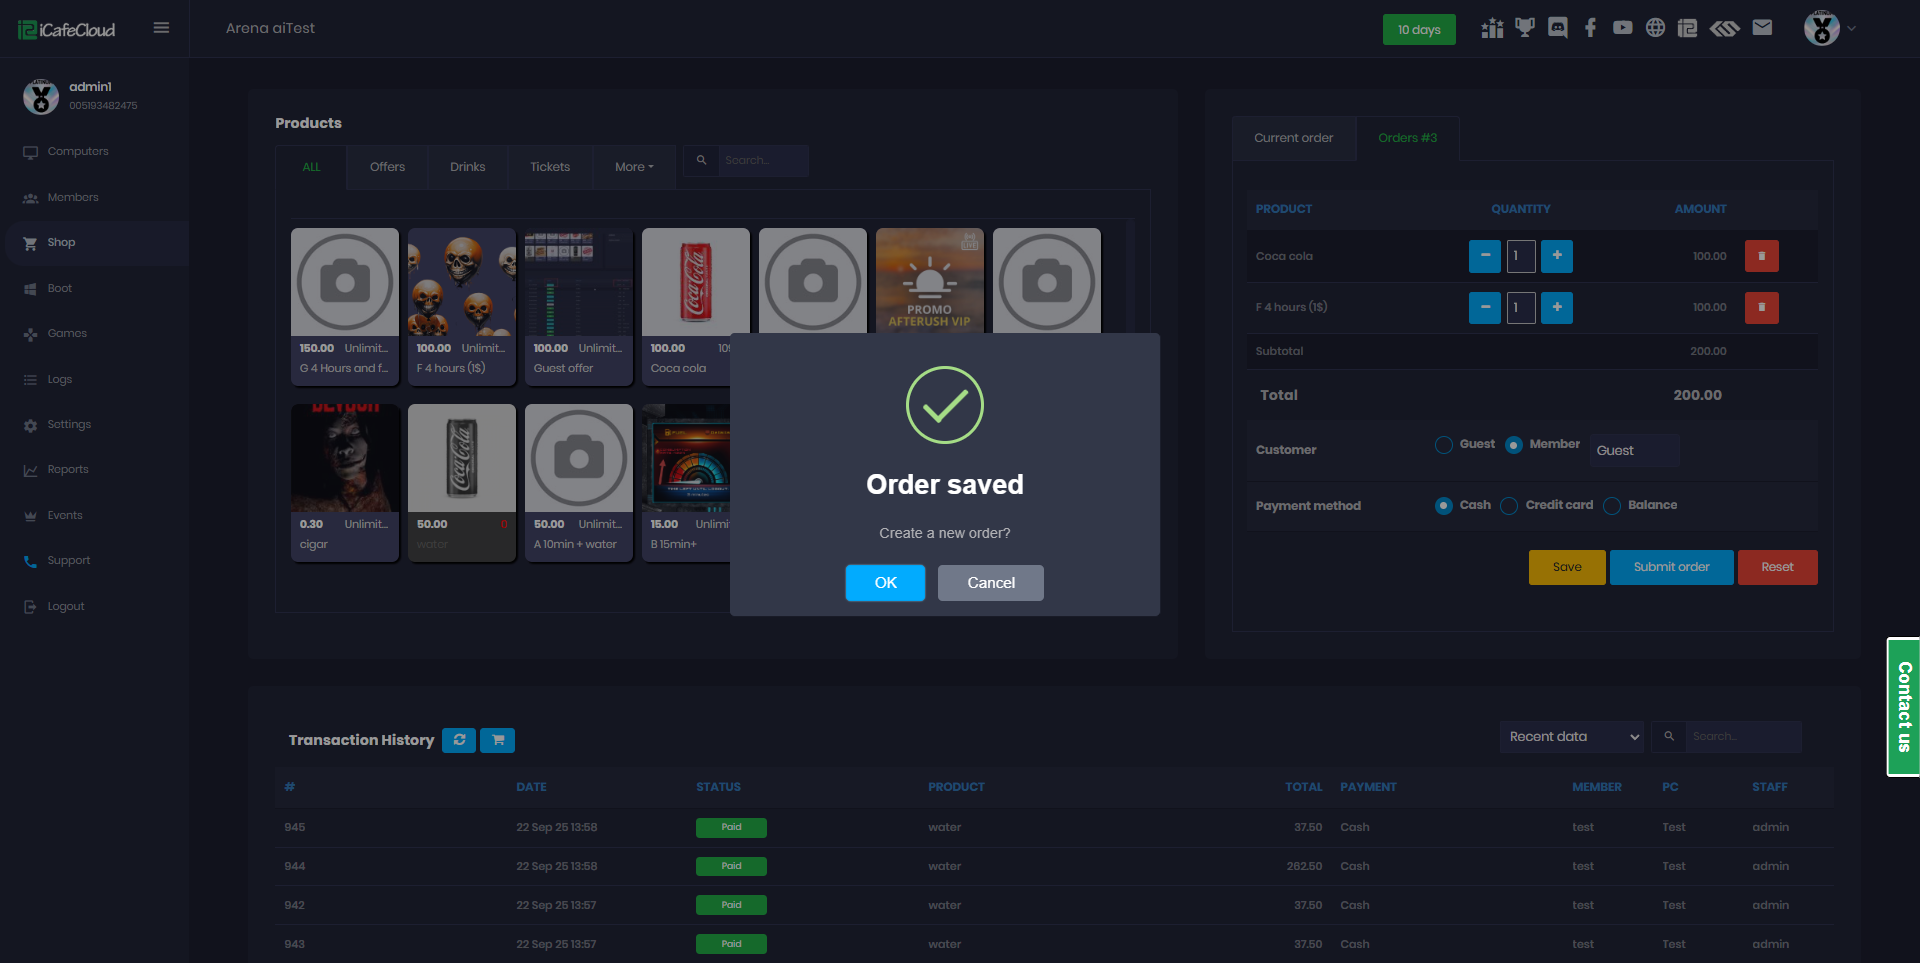Open the Facebook icon link
Image resolution: width=1920 pixels, height=963 pixels.
[x=1590, y=28]
